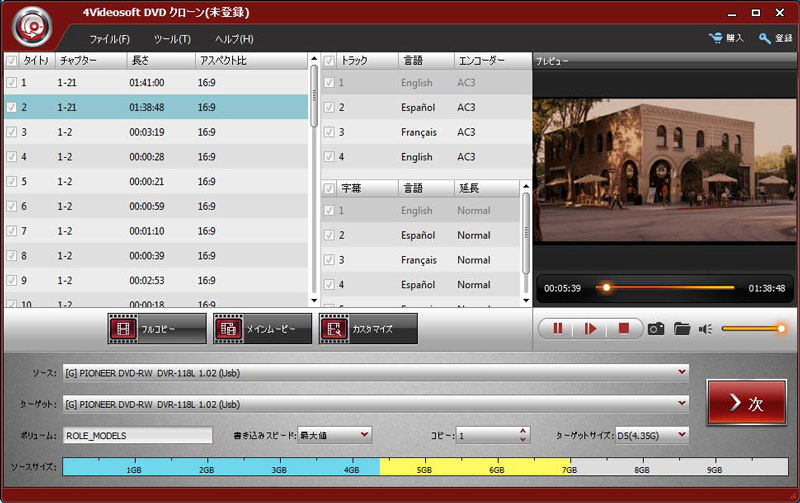Mute audio with the speaker icon
Screen dimensions: 800x503
coord(706,328)
